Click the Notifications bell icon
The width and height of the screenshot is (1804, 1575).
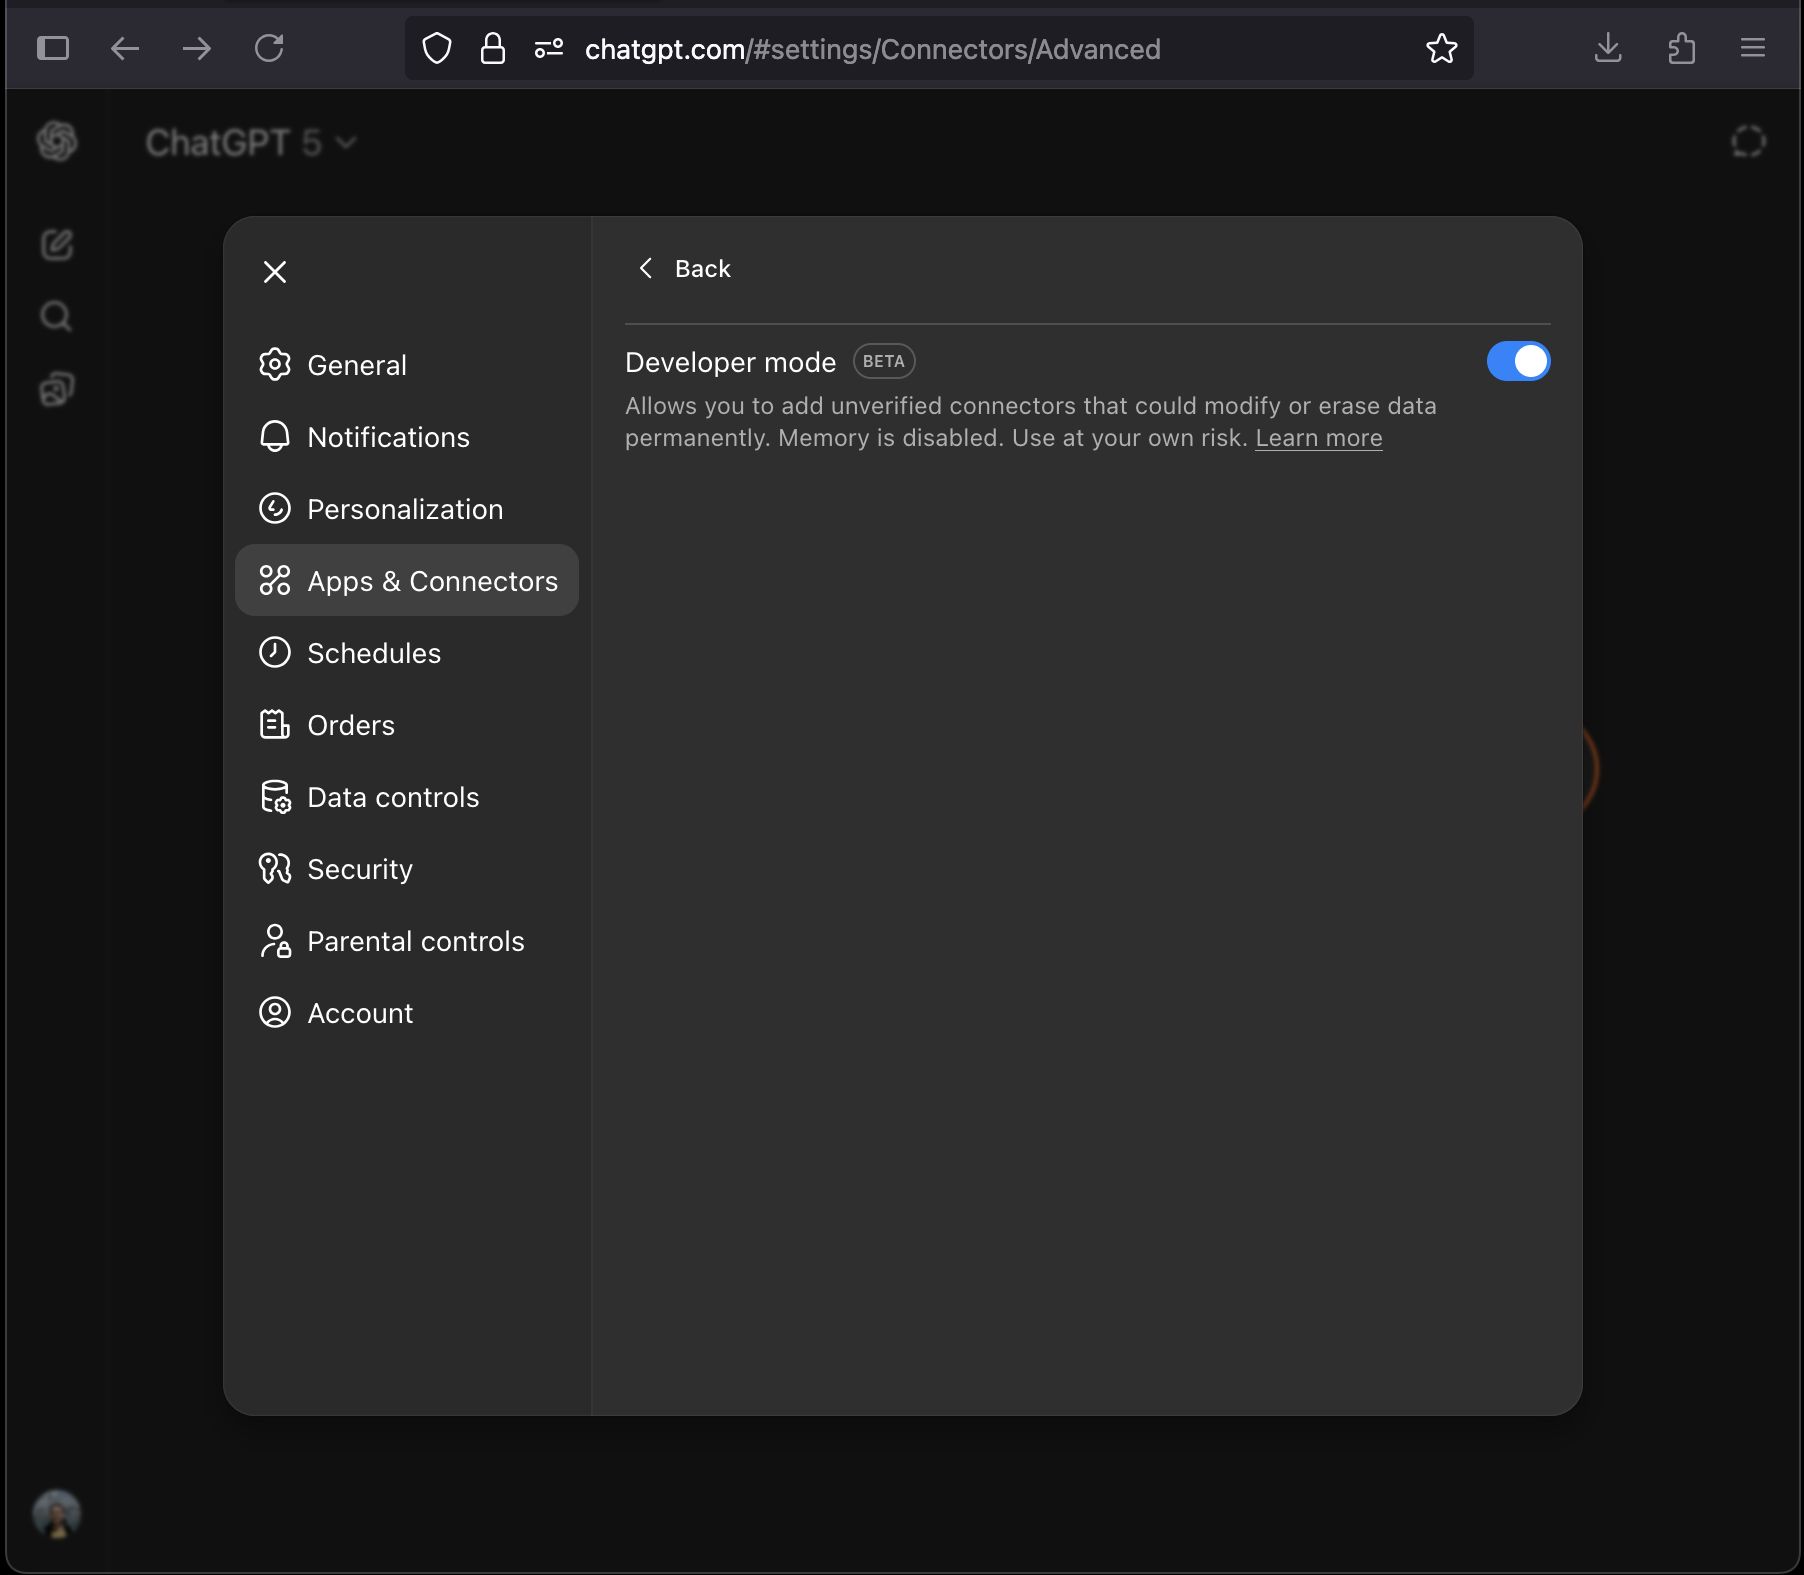tap(274, 436)
